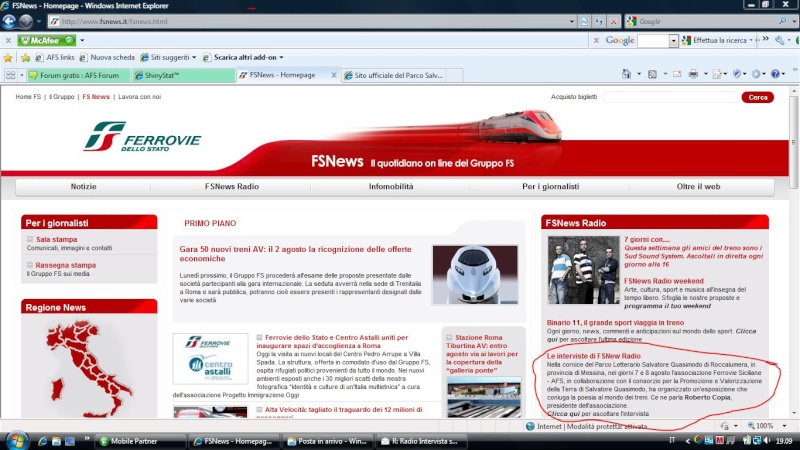
Task: Click the compatibility view icon beside refresh
Action: (585, 21)
